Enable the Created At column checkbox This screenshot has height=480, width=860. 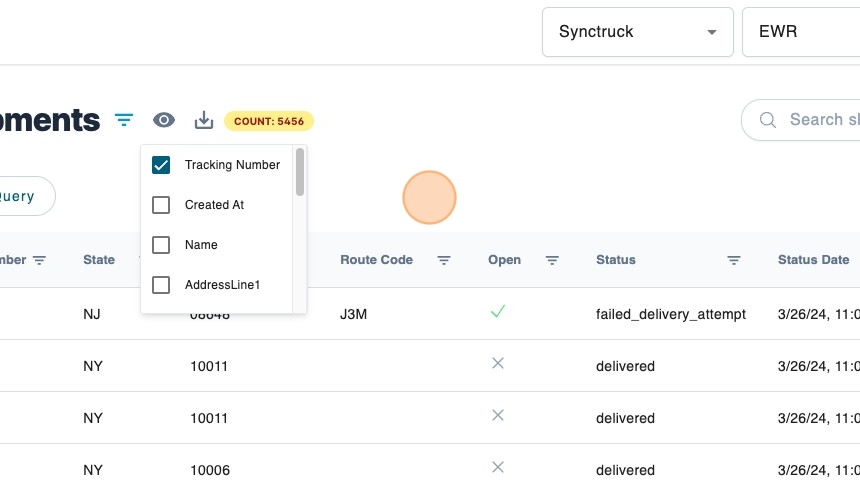click(x=161, y=205)
